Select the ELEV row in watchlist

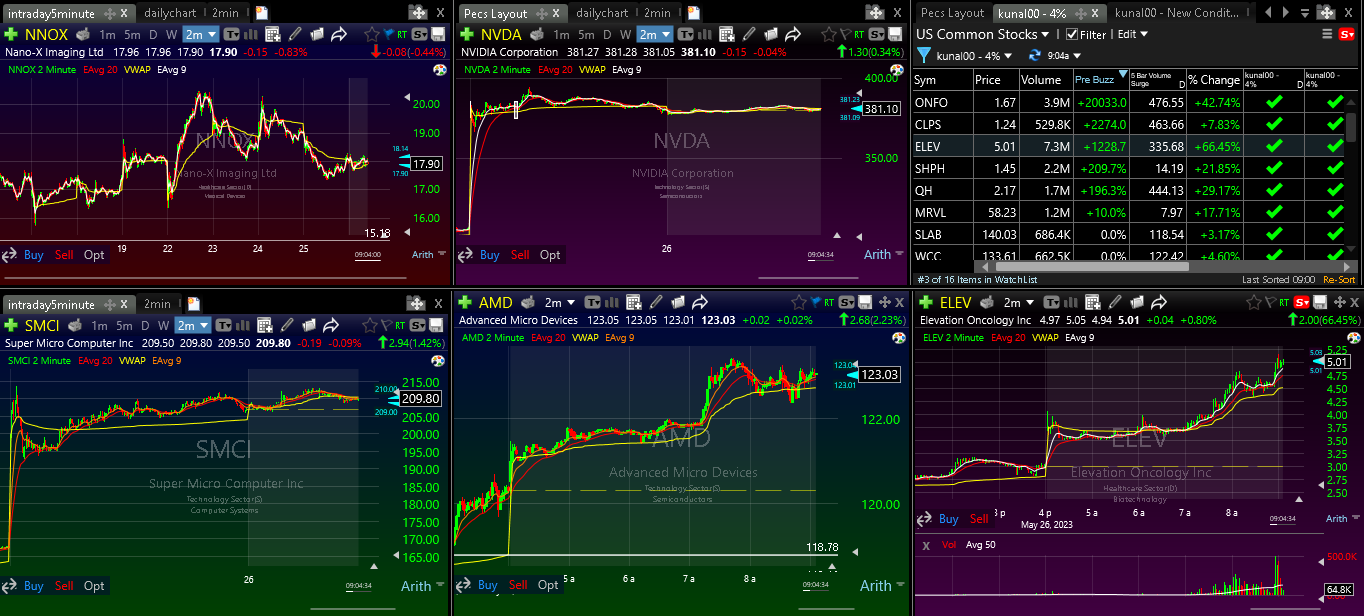pyautogui.click(x=930, y=146)
